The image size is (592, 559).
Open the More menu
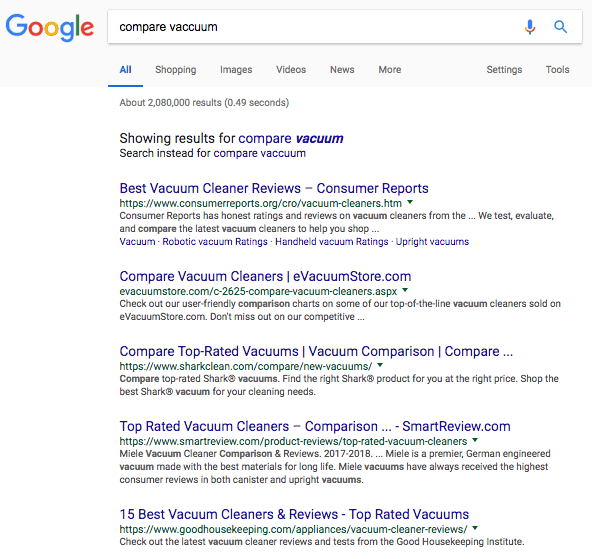pyautogui.click(x=390, y=70)
